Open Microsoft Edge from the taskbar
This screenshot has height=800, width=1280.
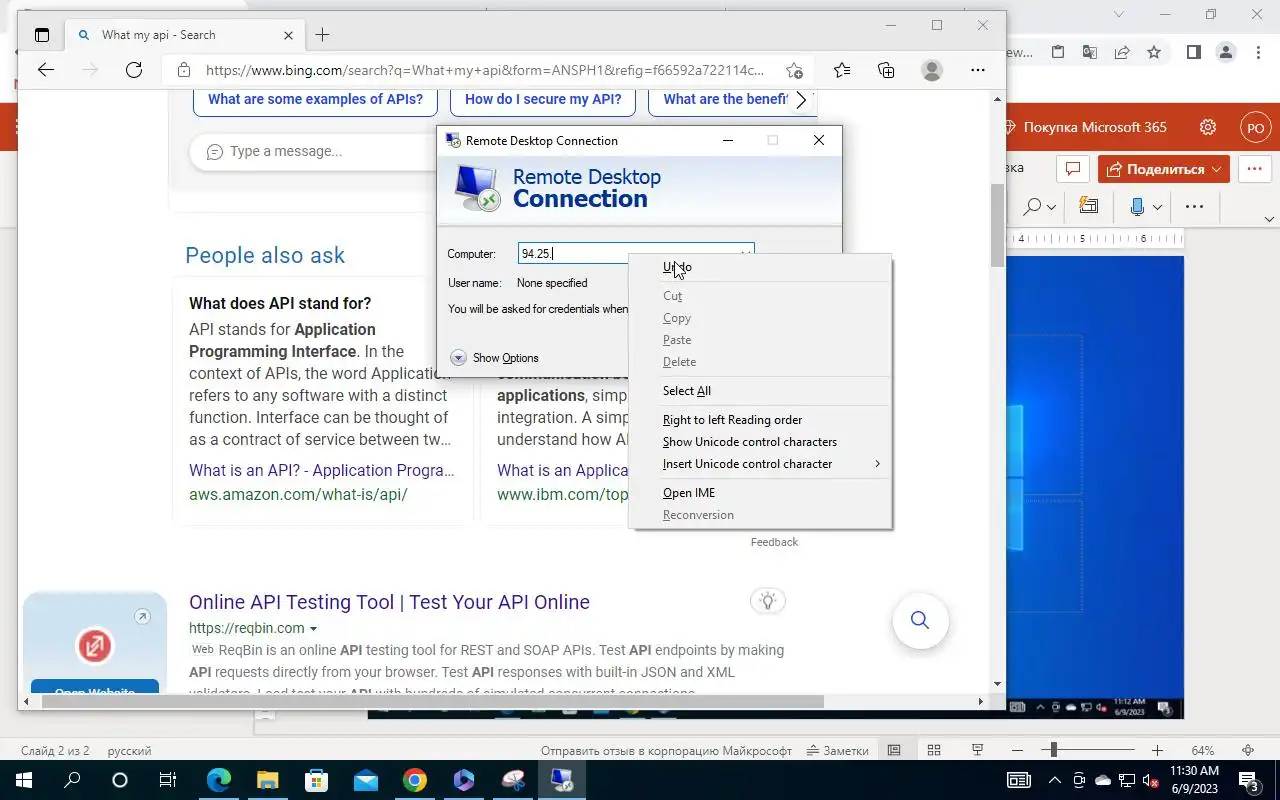(x=219, y=780)
